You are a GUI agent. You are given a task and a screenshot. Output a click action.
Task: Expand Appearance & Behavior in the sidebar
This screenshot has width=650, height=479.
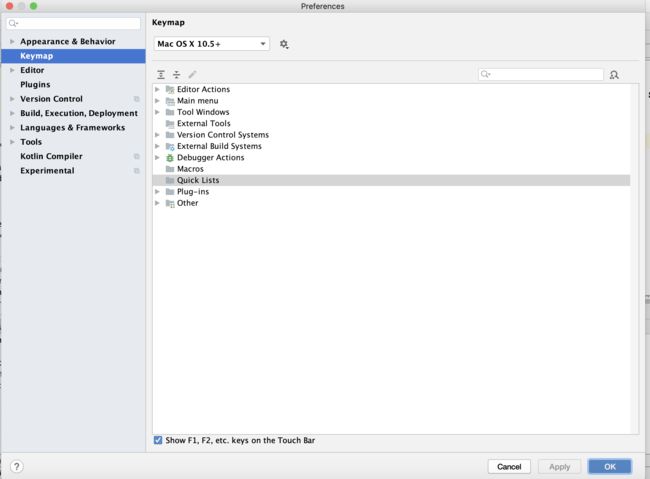tap(12, 41)
